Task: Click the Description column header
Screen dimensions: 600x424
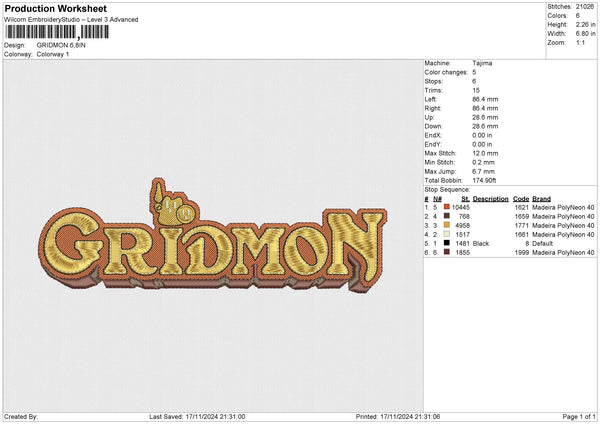Action: point(491,199)
